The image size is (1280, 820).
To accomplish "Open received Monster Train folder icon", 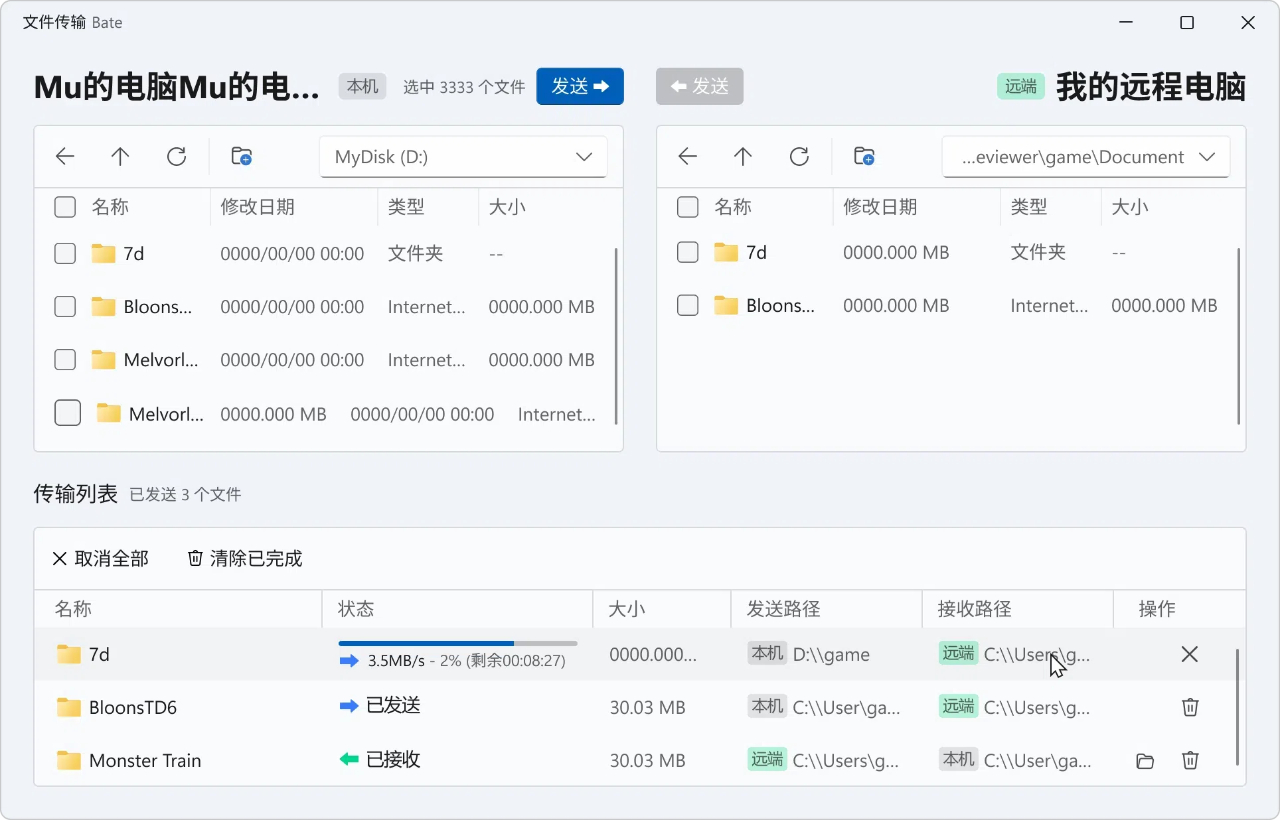I will pyautogui.click(x=1144, y=760).
